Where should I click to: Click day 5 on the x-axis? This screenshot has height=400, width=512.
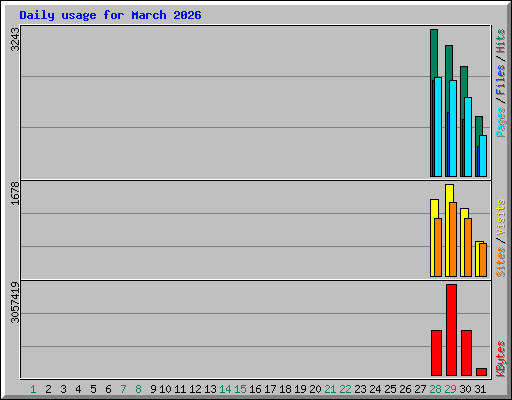93,389
